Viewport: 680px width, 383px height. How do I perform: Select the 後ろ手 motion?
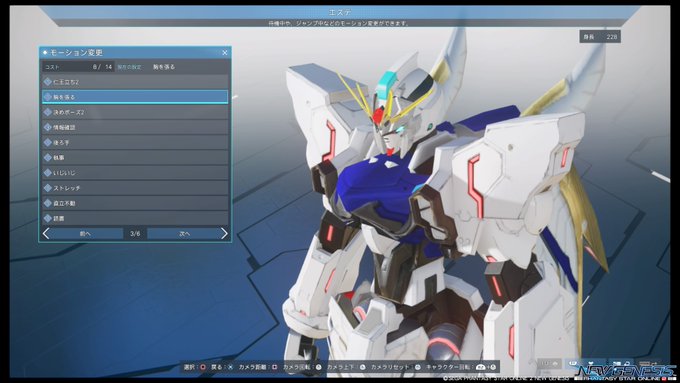[135, 142]
